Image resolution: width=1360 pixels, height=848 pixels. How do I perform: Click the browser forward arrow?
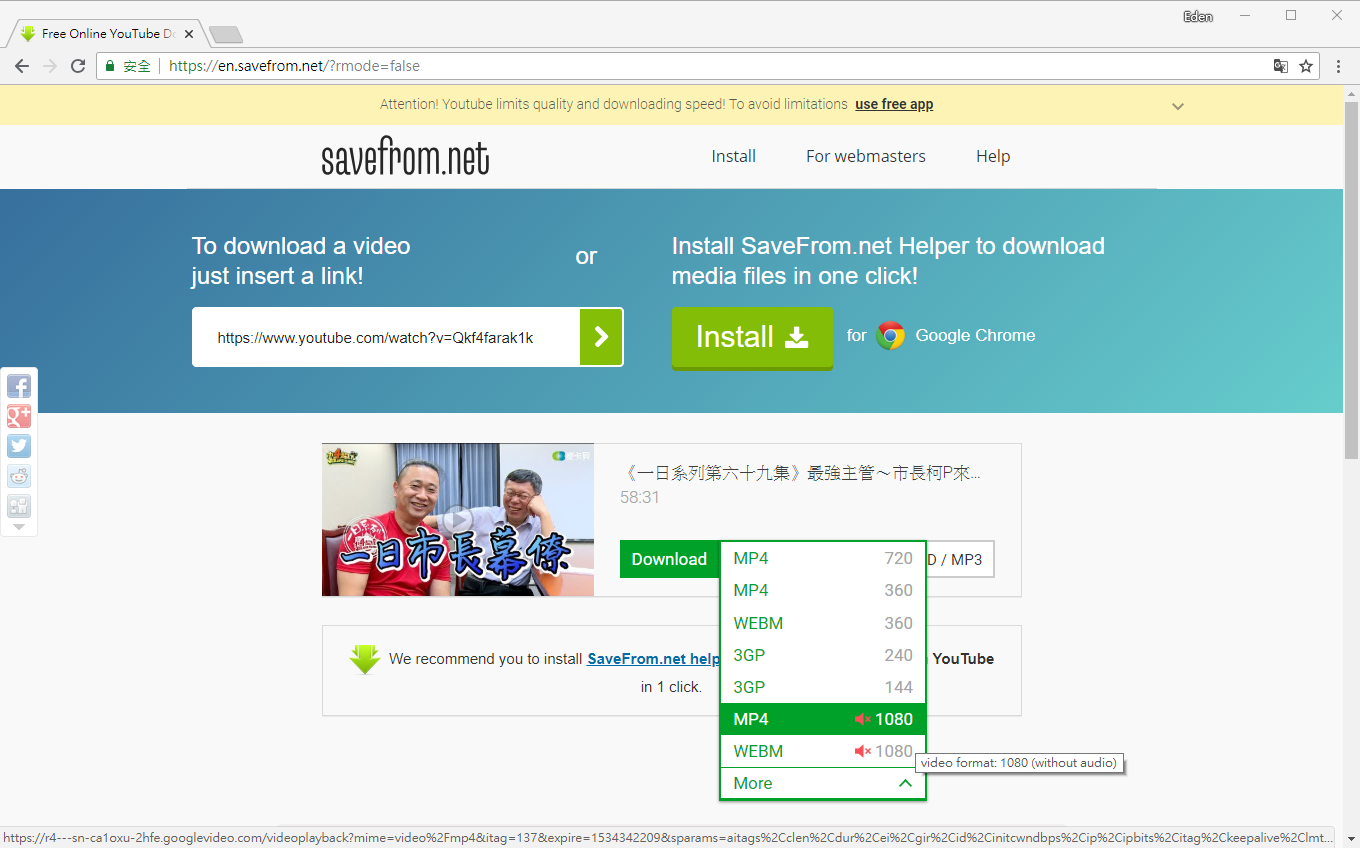[x=50, y=66]
